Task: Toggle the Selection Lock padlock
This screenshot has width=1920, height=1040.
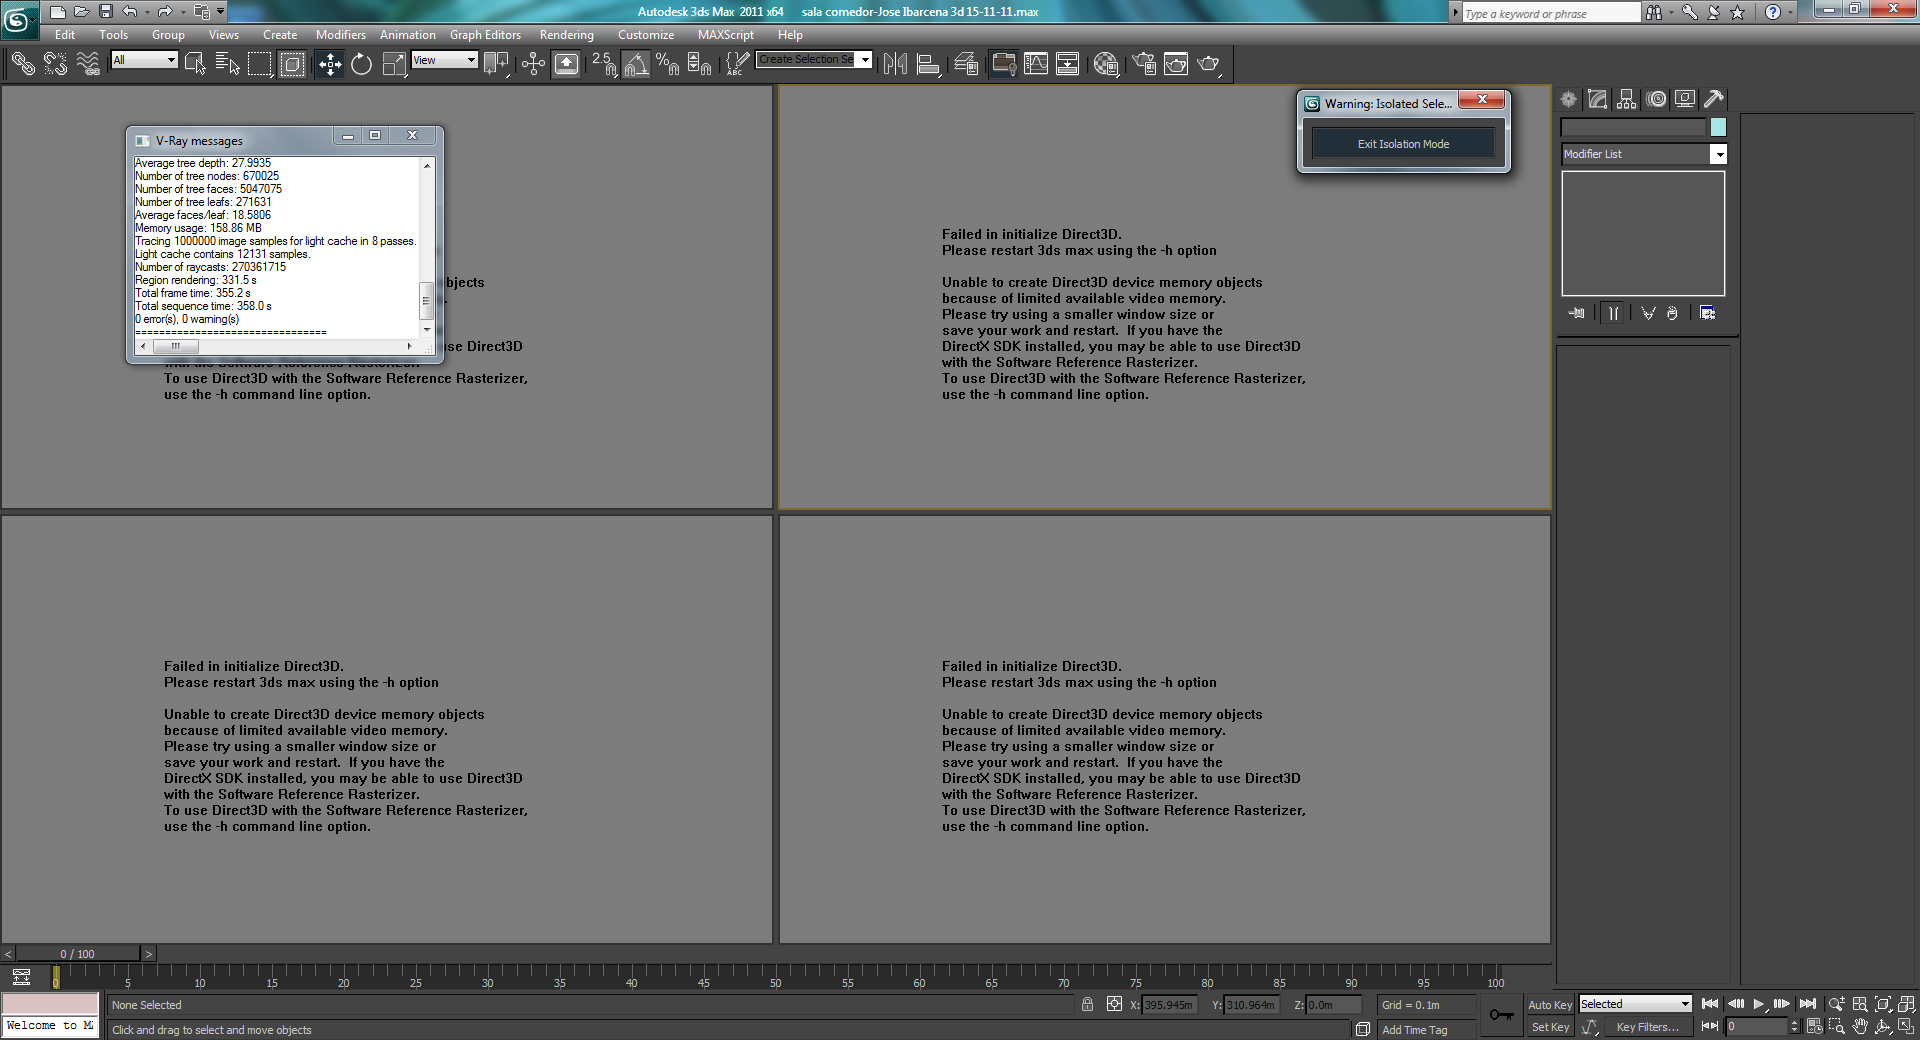Action: pos(1087,1004)
